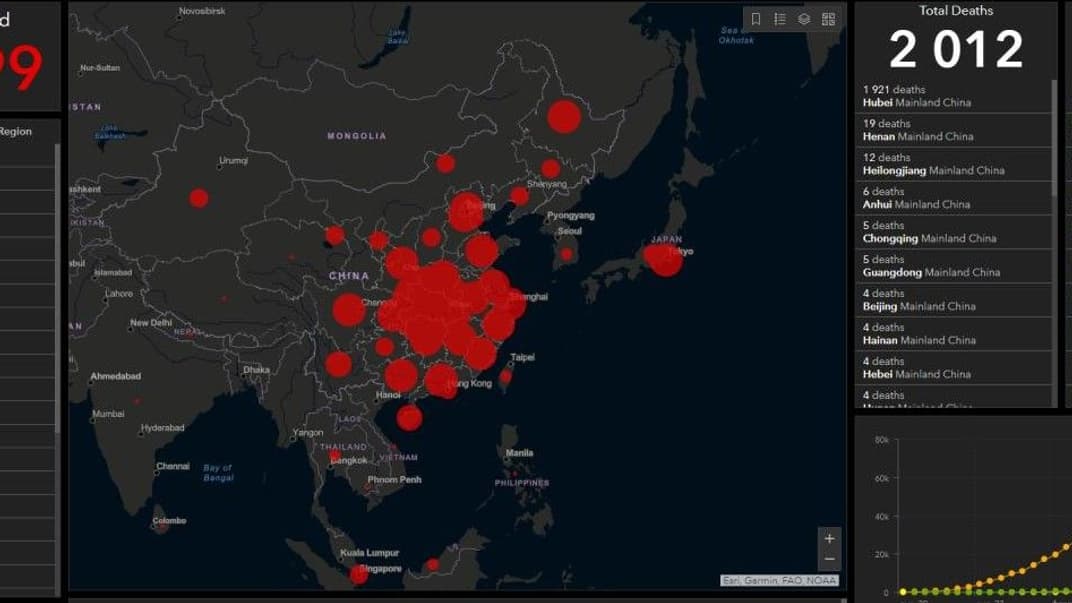Image resolution: width=1072 pixels, height=603 pixels.
Task: Click the last orange point on the chart
Action: pos(1066,546)
